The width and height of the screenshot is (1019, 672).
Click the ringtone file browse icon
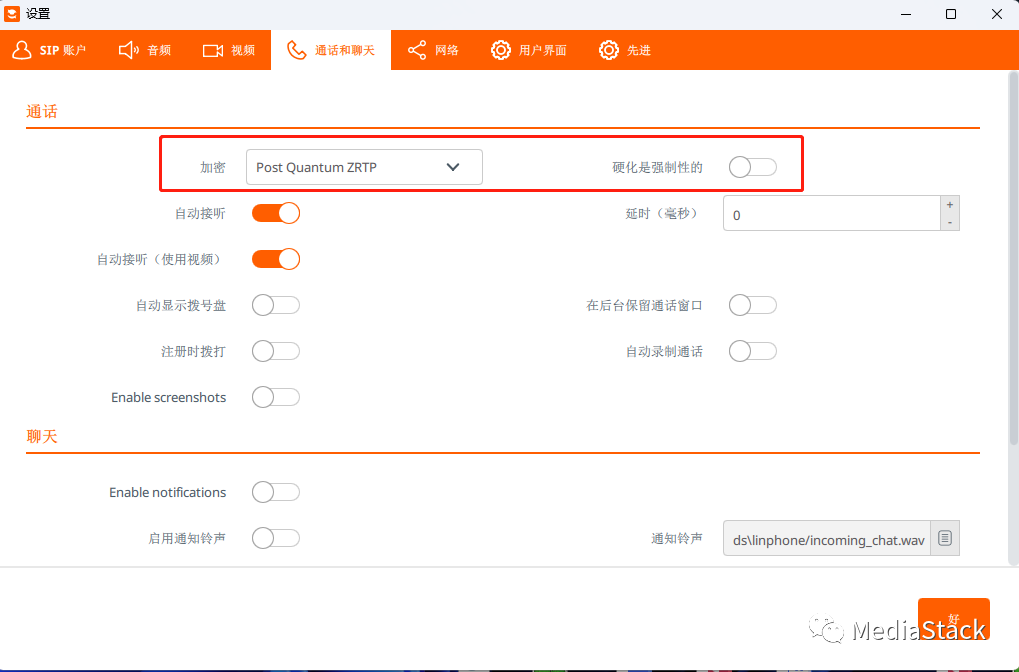click(x=944, y=537)
